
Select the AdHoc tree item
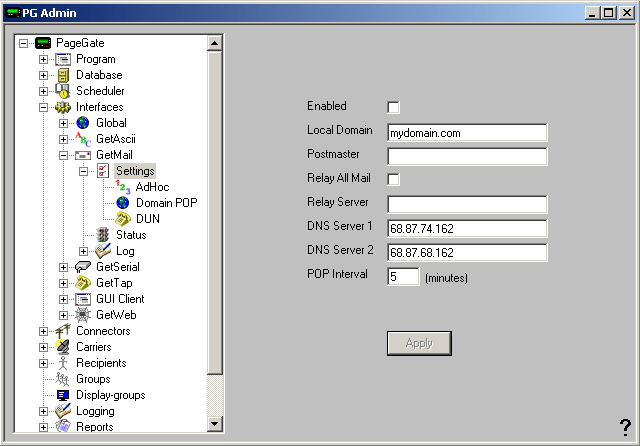click(152, 187)
